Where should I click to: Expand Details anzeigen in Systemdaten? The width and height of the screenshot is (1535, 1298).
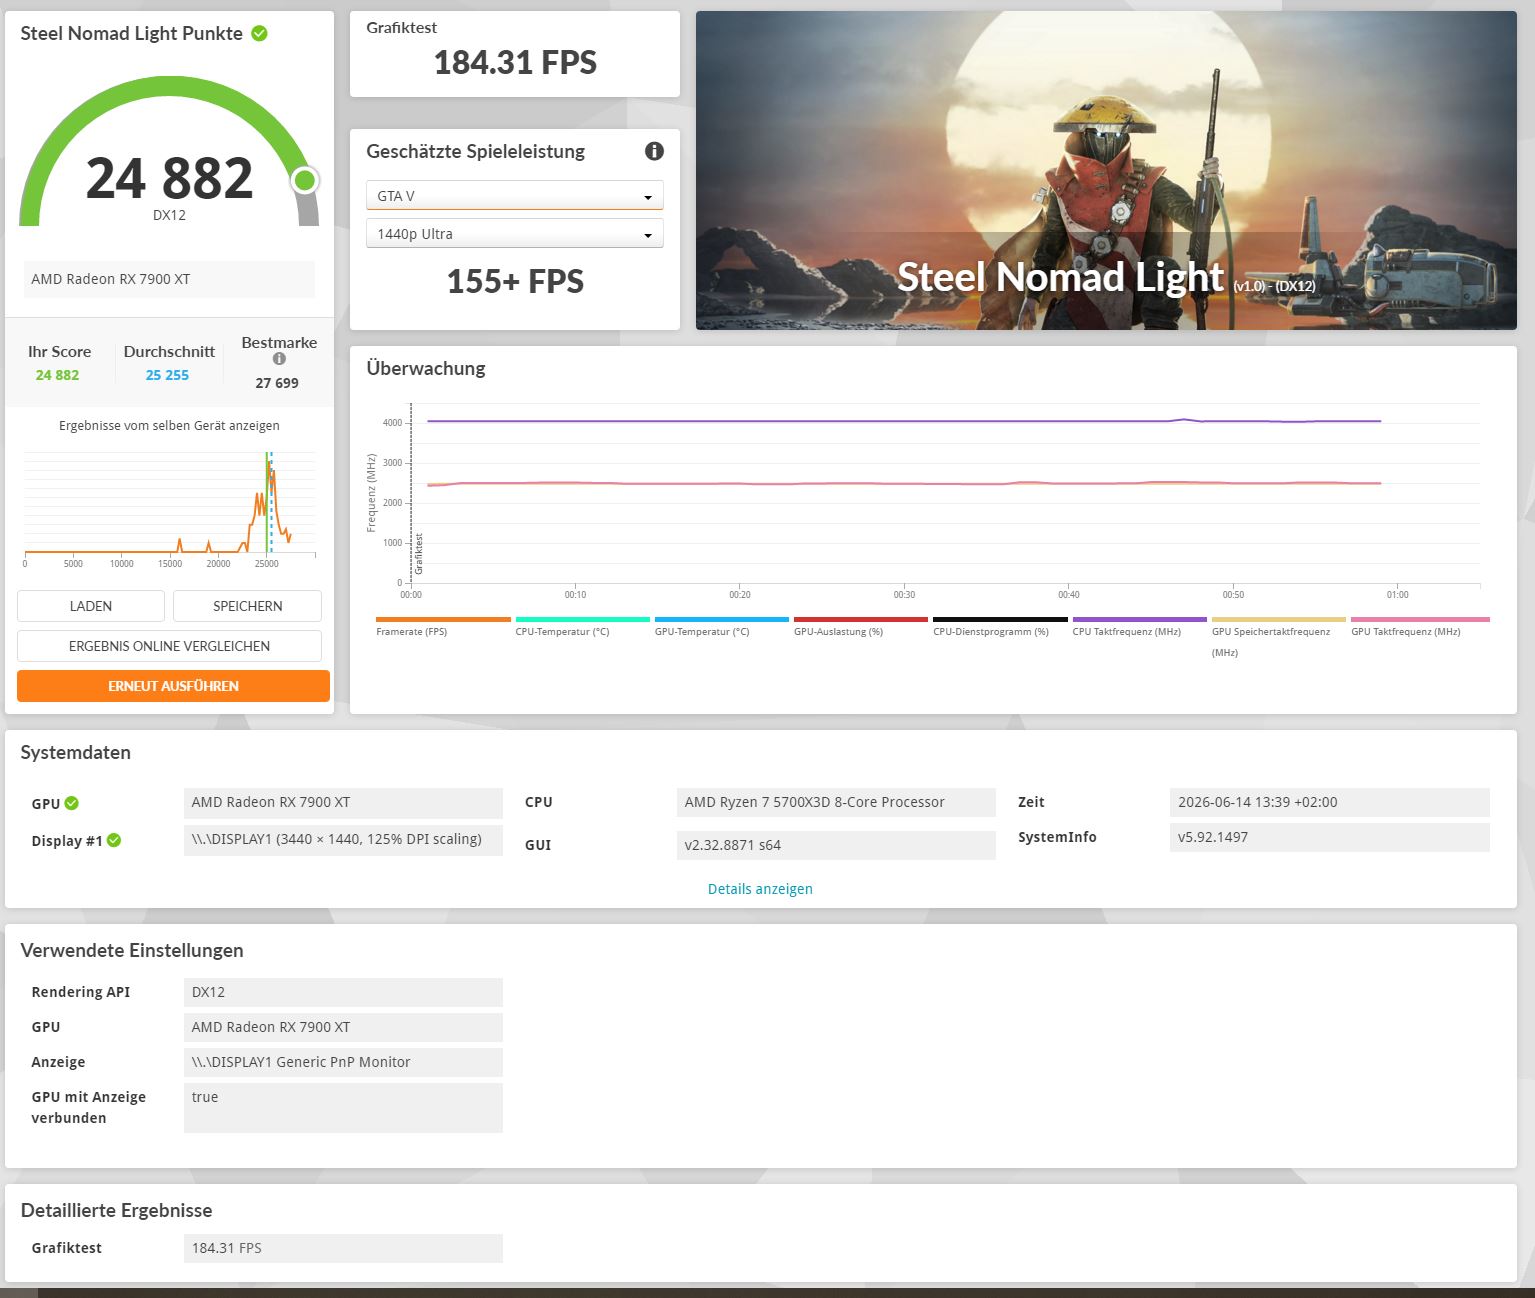click(x=760, y=889)
